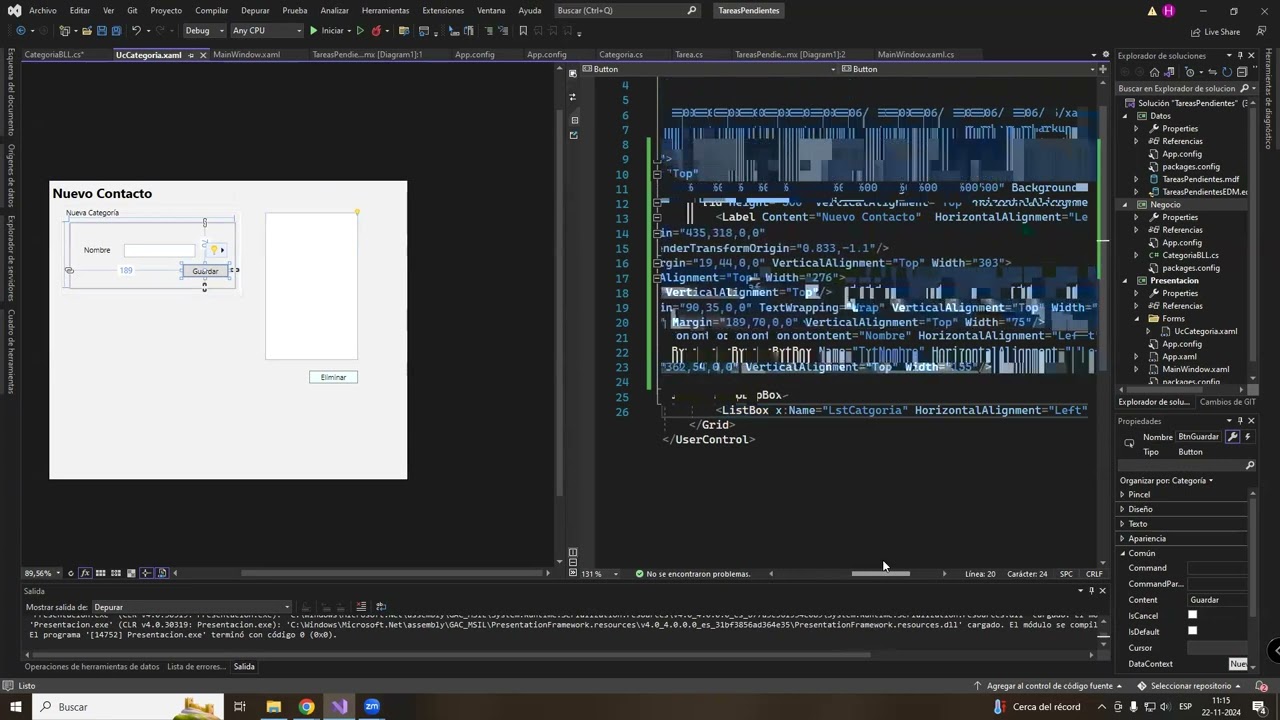Viewport: 1280px width, 720px height.
Task: Toggle the IsCancel checkbox
Action: pyautogui.click(x=1192, y=615)
